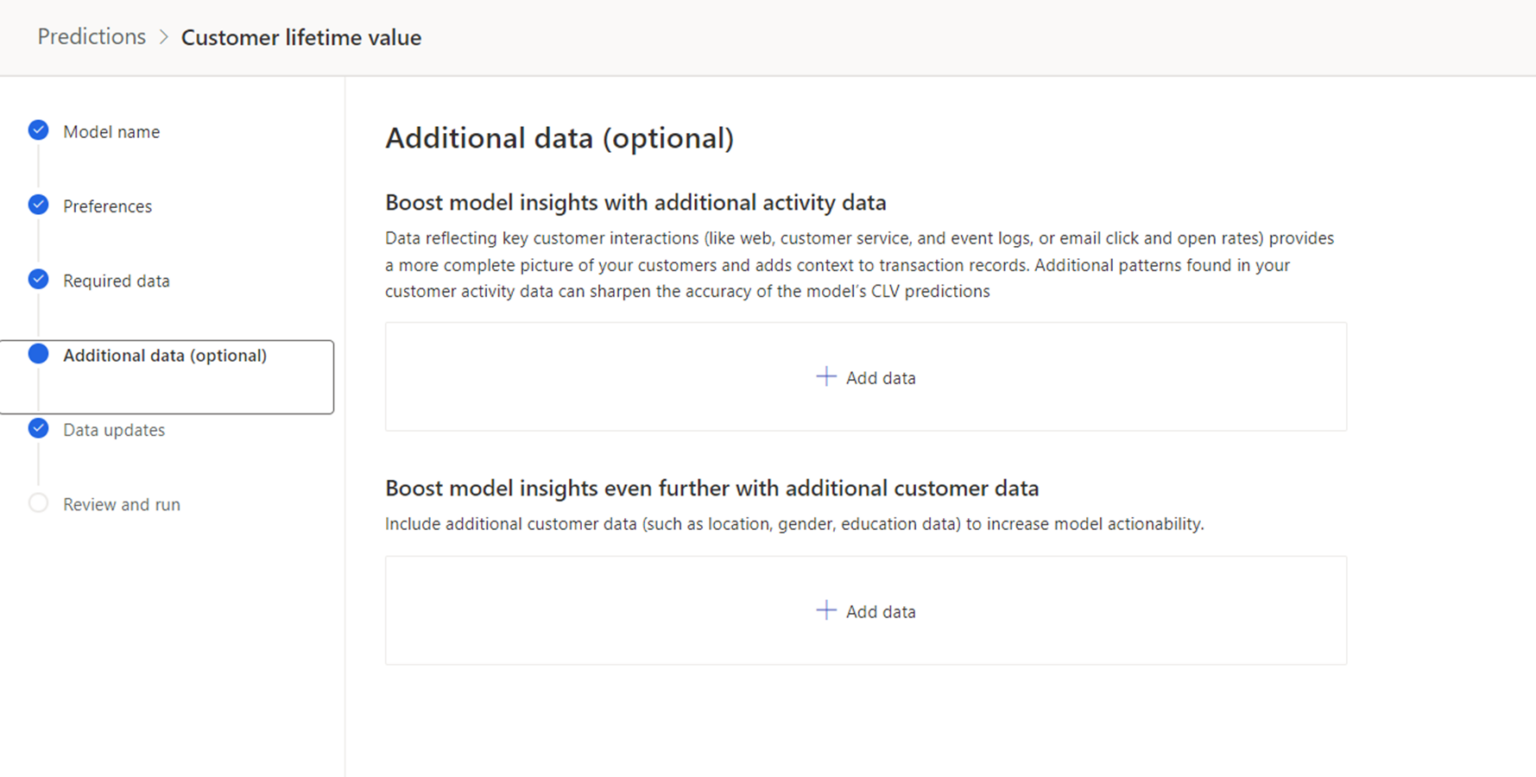Screen dimensions: 1536x777
Task: Click the blue check icon next to Preferences
Action: (38, 205)
